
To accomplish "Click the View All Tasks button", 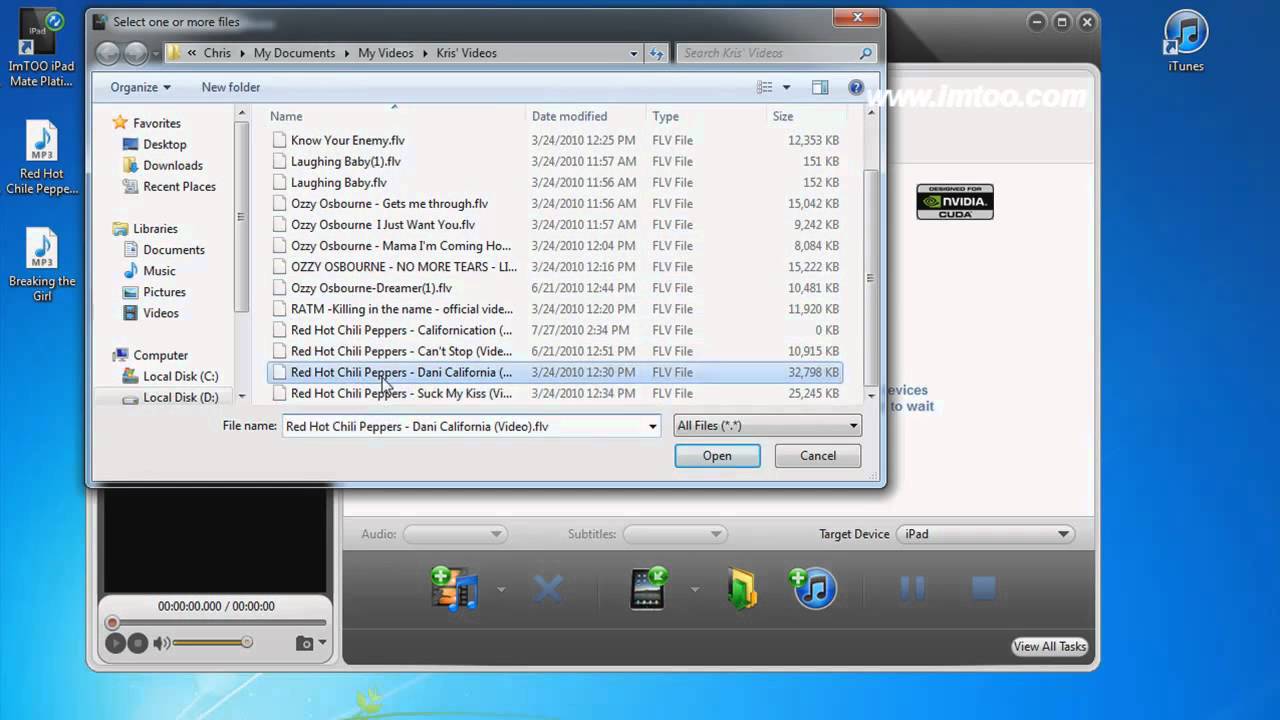I will (x=1049, y=646).
